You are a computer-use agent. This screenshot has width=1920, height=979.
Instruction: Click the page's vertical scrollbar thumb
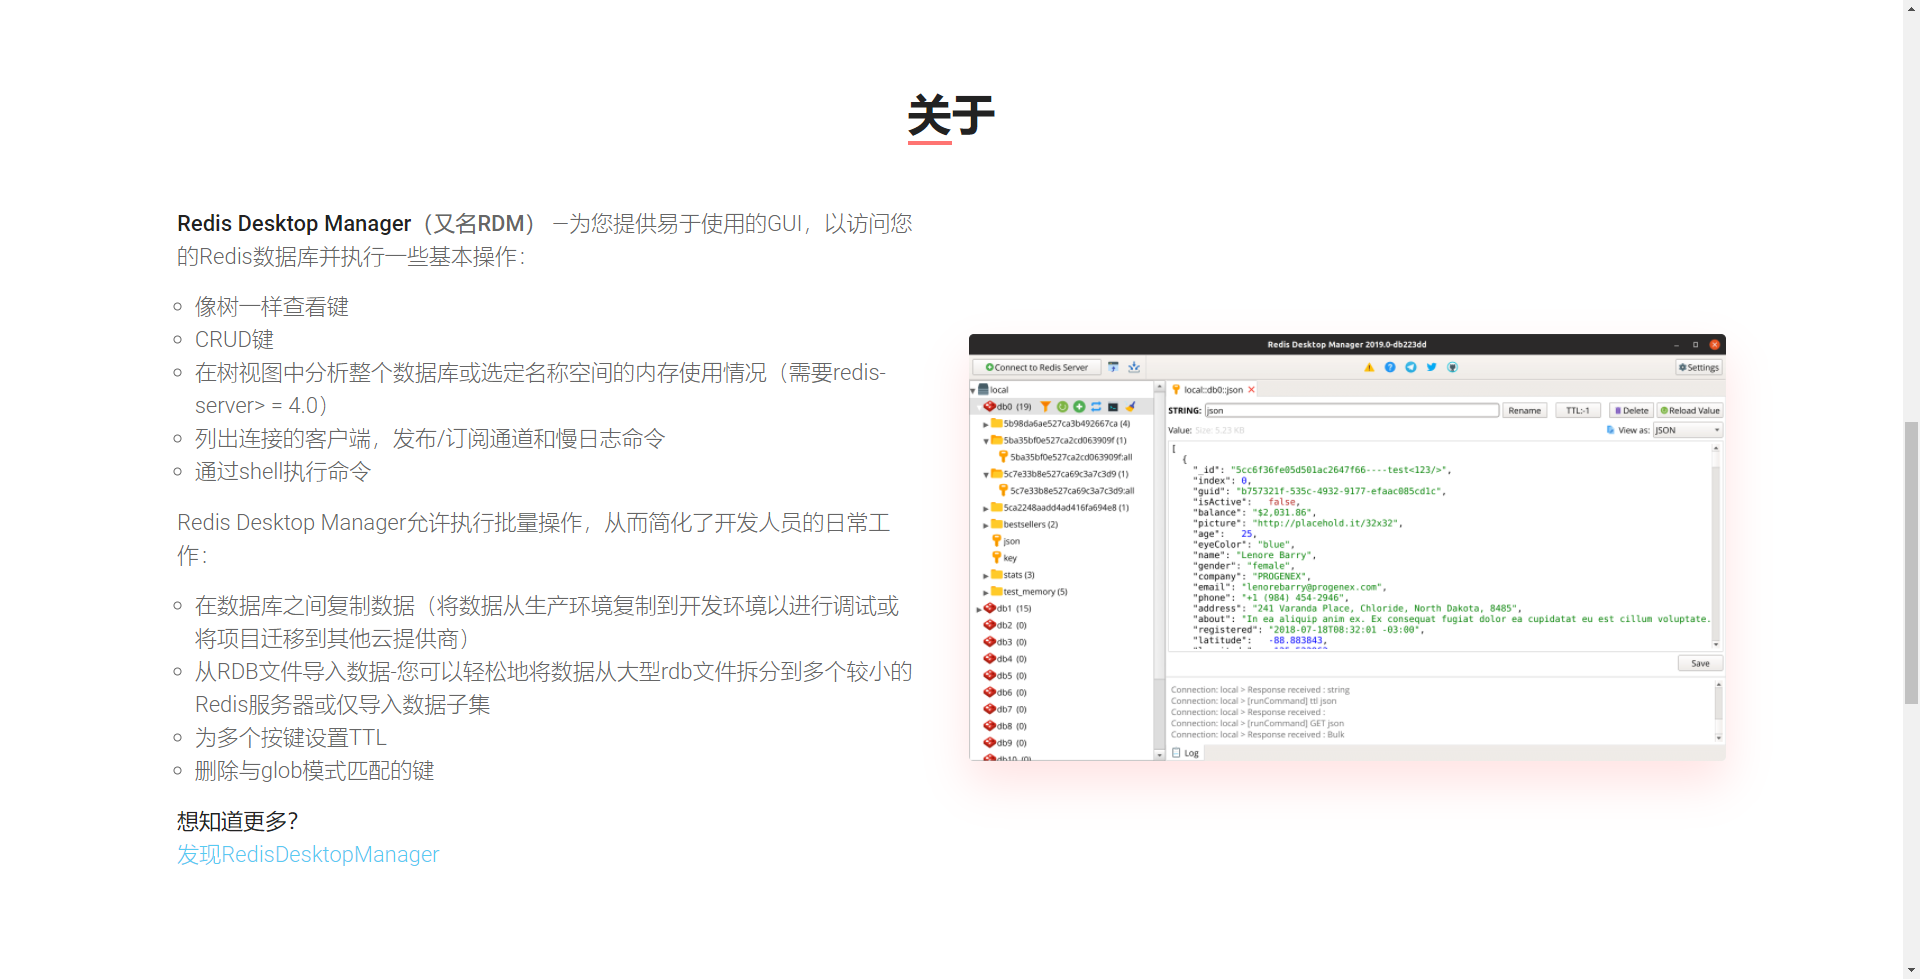coord(1911,562)
